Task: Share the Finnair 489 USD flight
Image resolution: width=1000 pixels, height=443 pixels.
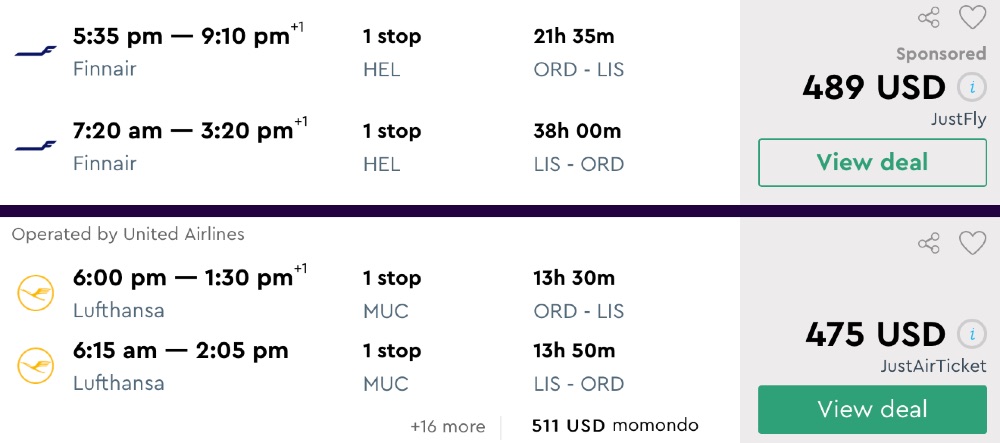Action: click(x=929, y=17)
